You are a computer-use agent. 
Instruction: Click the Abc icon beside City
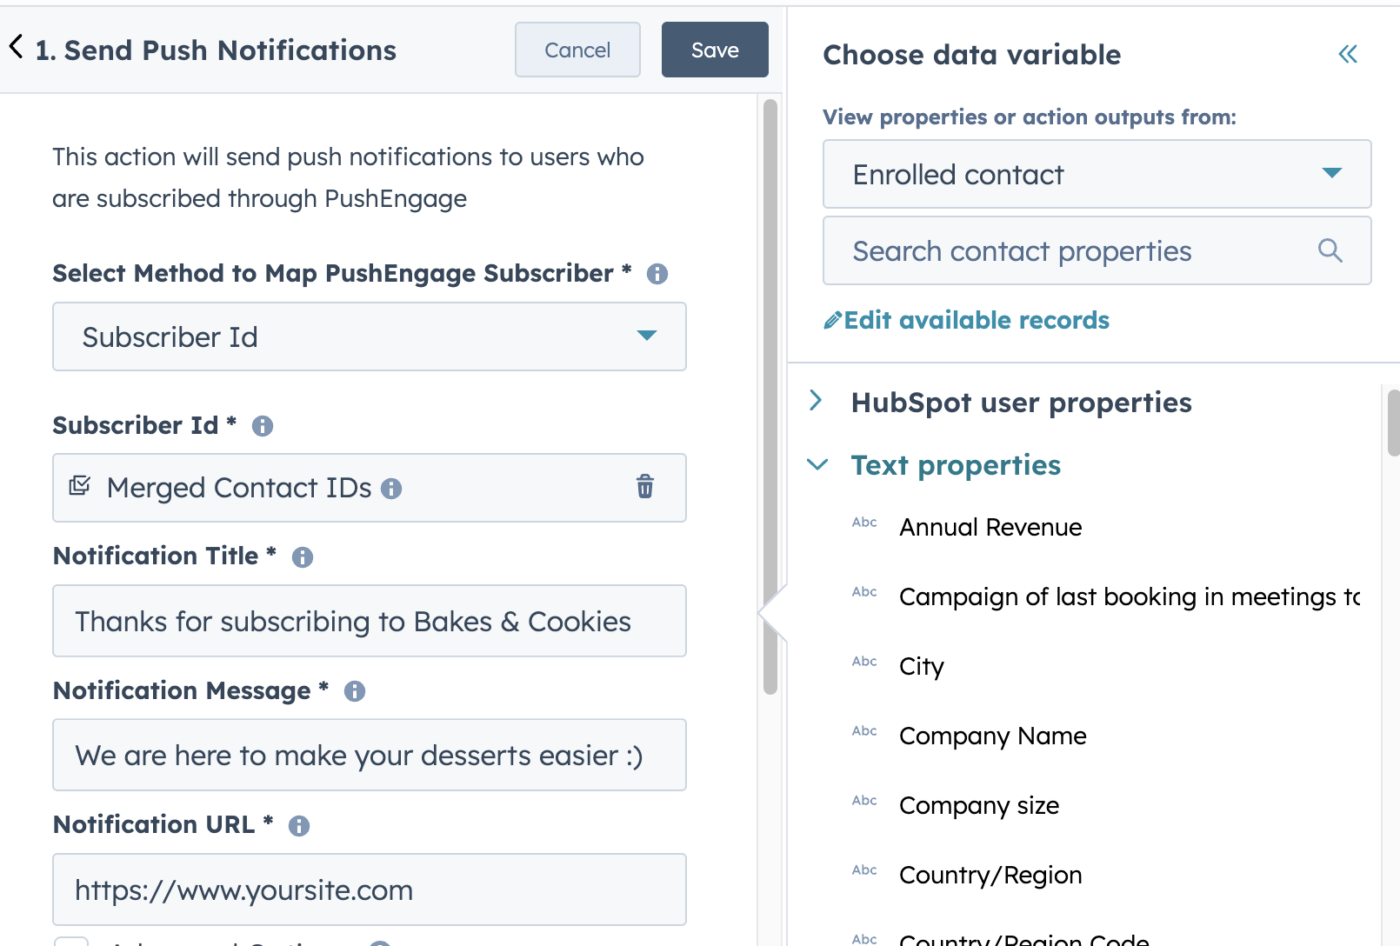[x=864, y=662]
